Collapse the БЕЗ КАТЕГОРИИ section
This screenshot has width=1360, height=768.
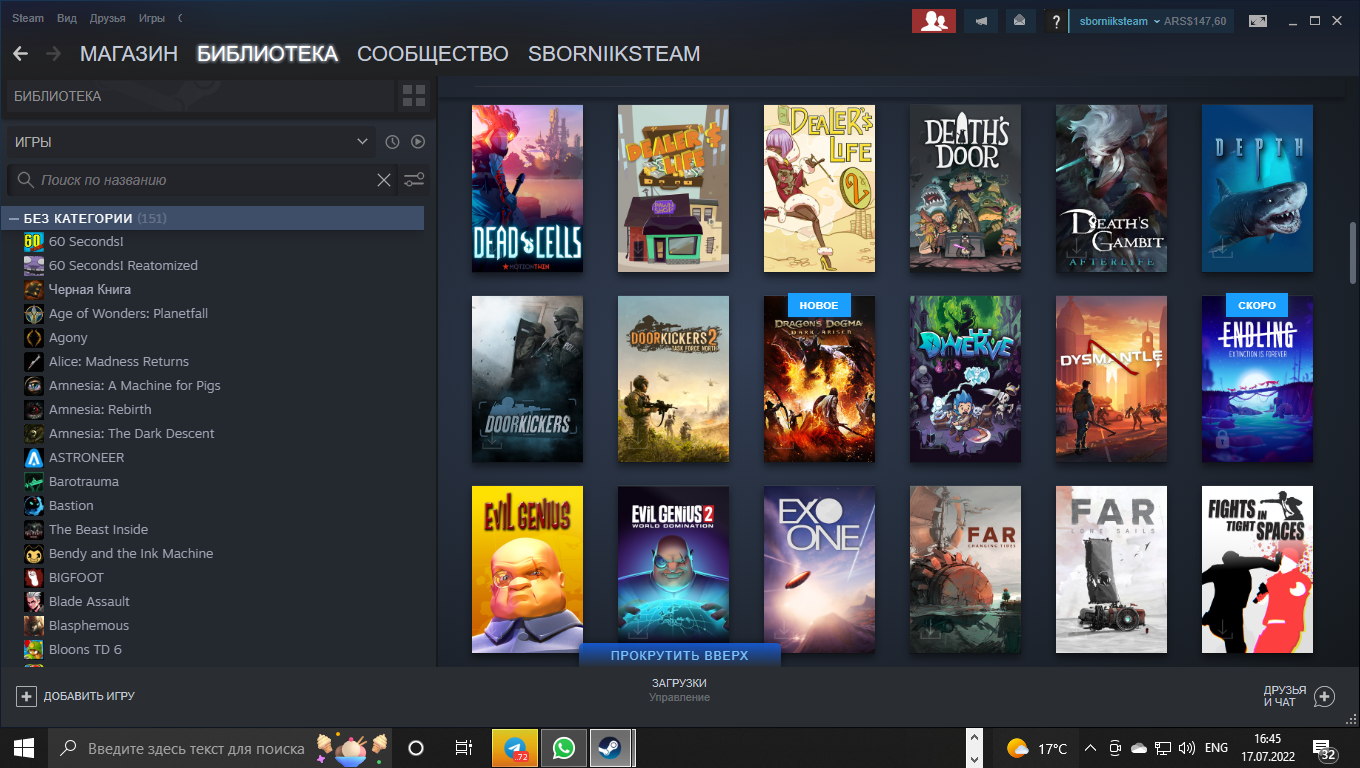pos(14,218)
